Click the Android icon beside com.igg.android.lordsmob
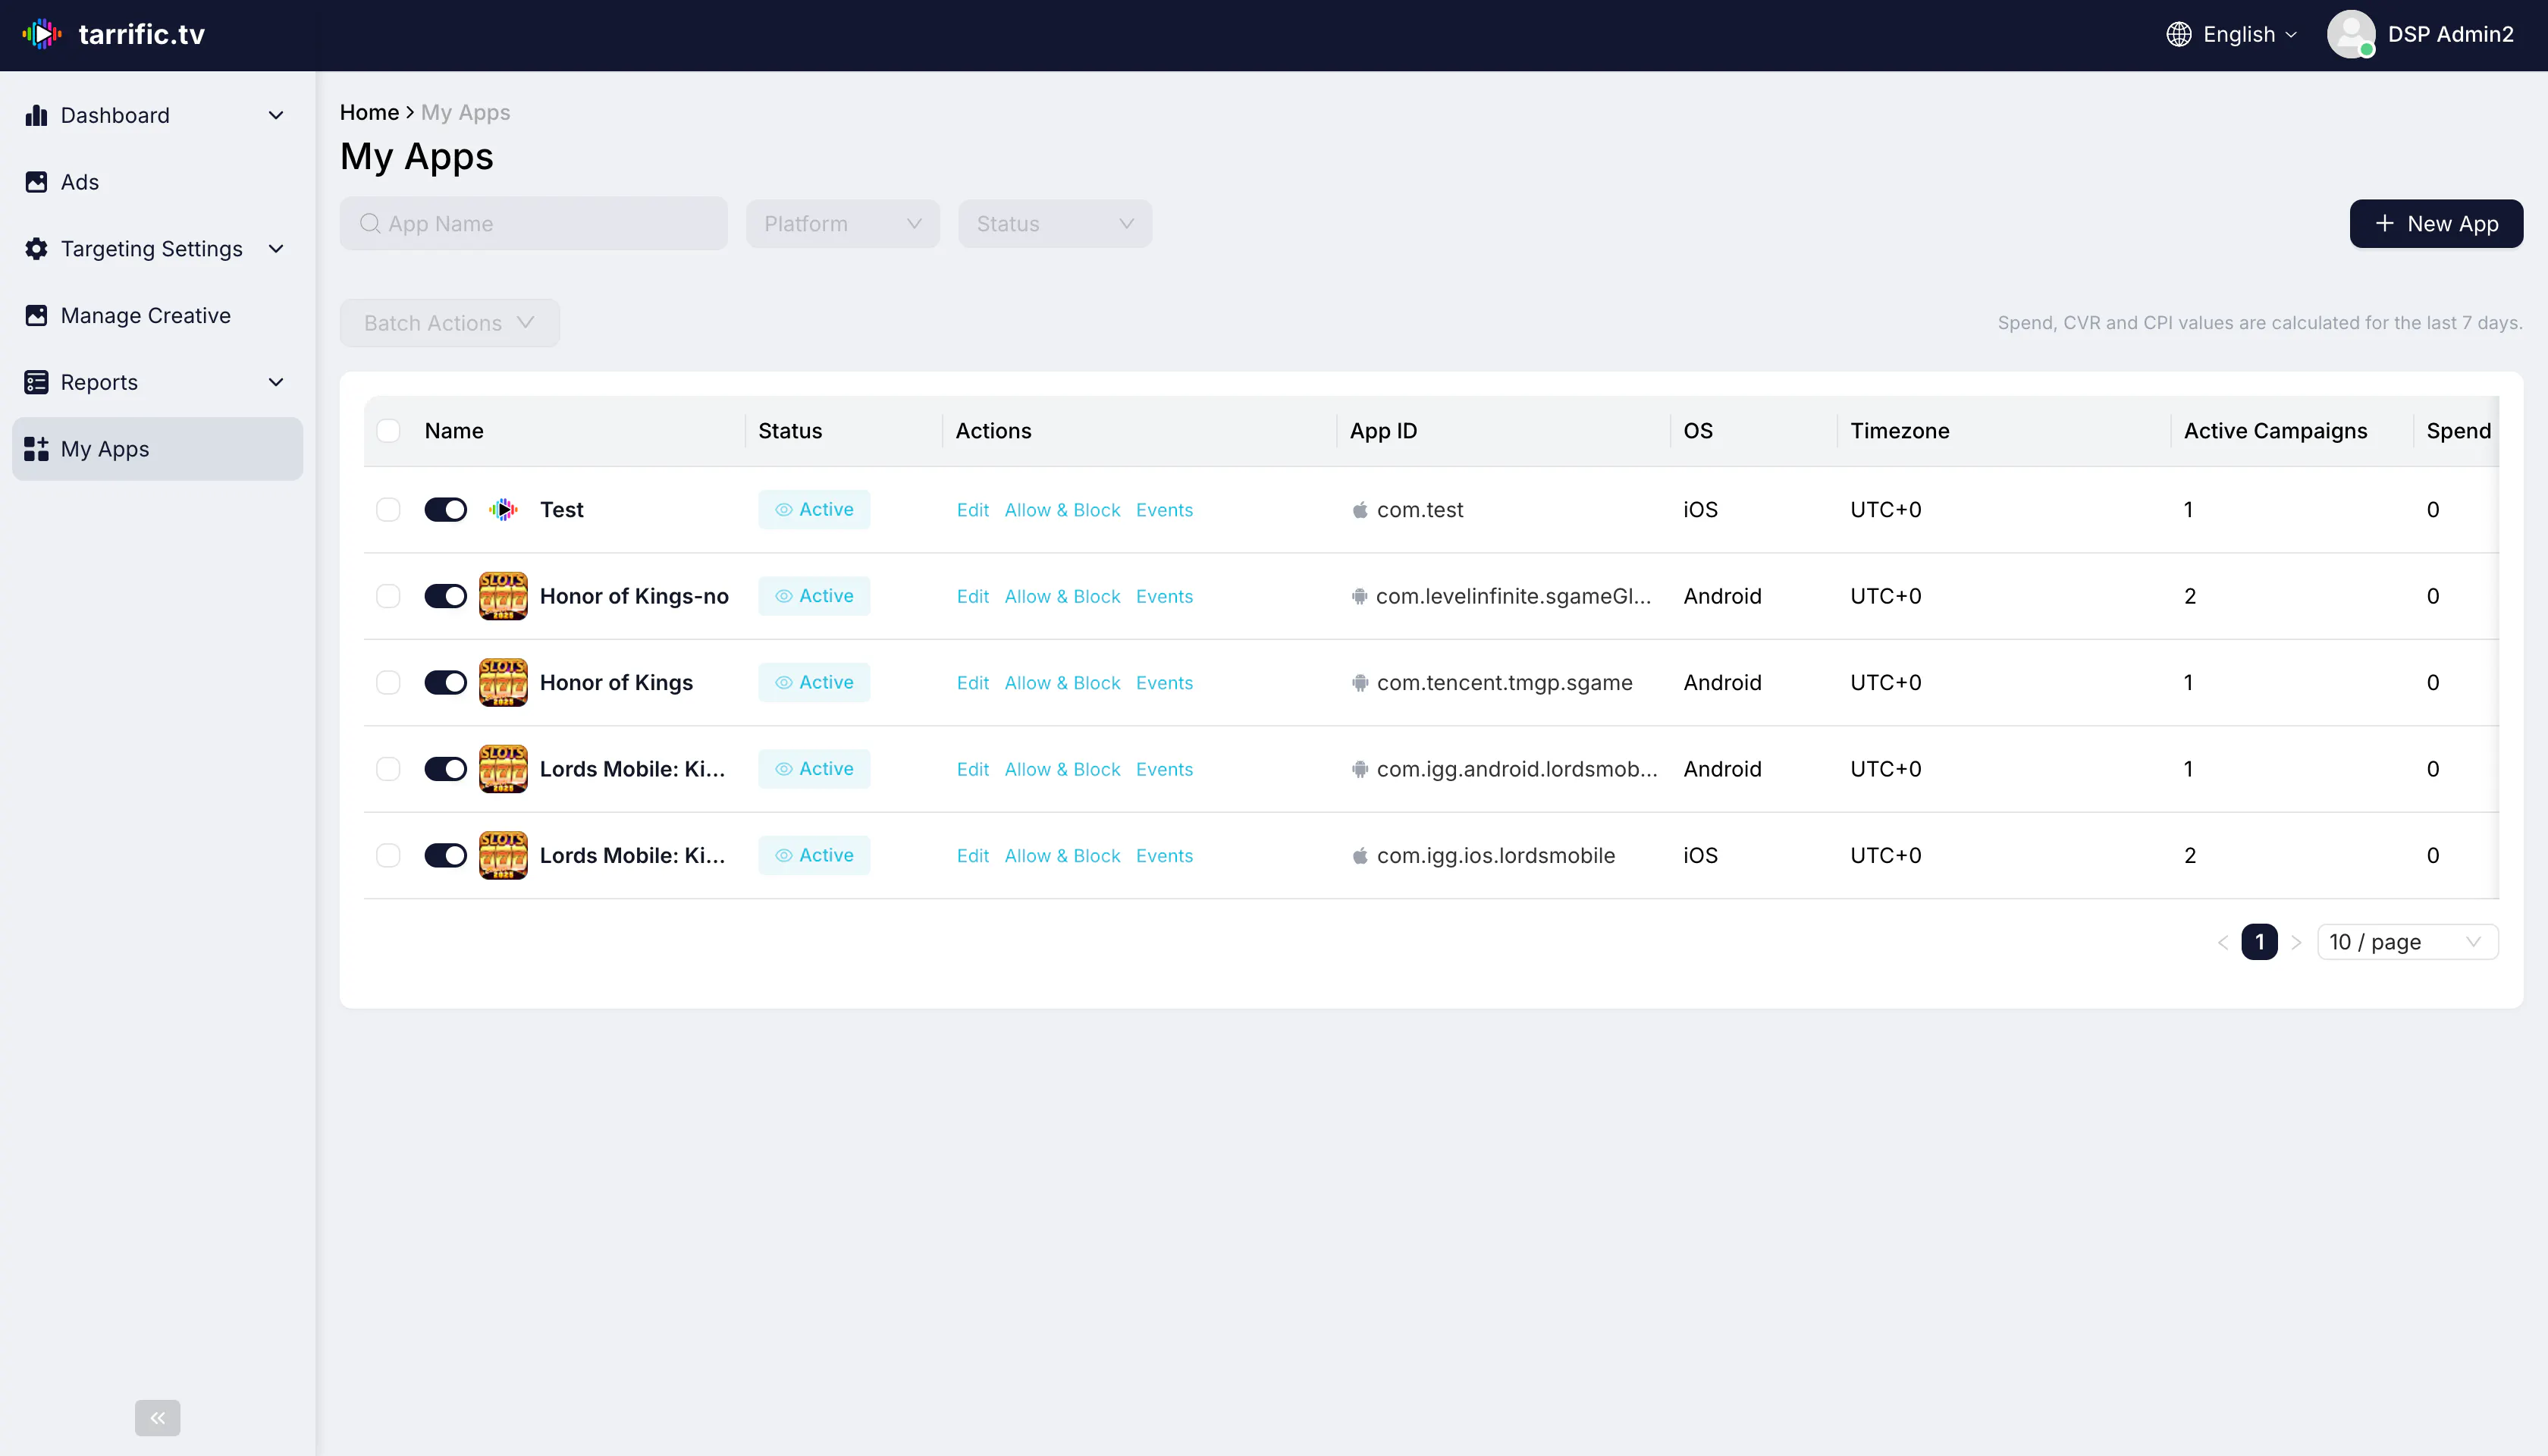 (x=1359, y=769)
